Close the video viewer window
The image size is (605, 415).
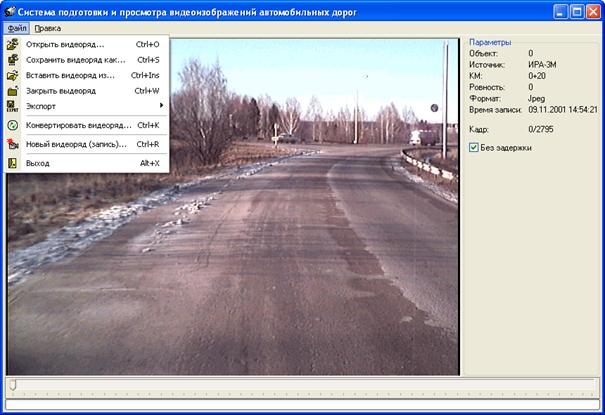(x=593, y=11)
